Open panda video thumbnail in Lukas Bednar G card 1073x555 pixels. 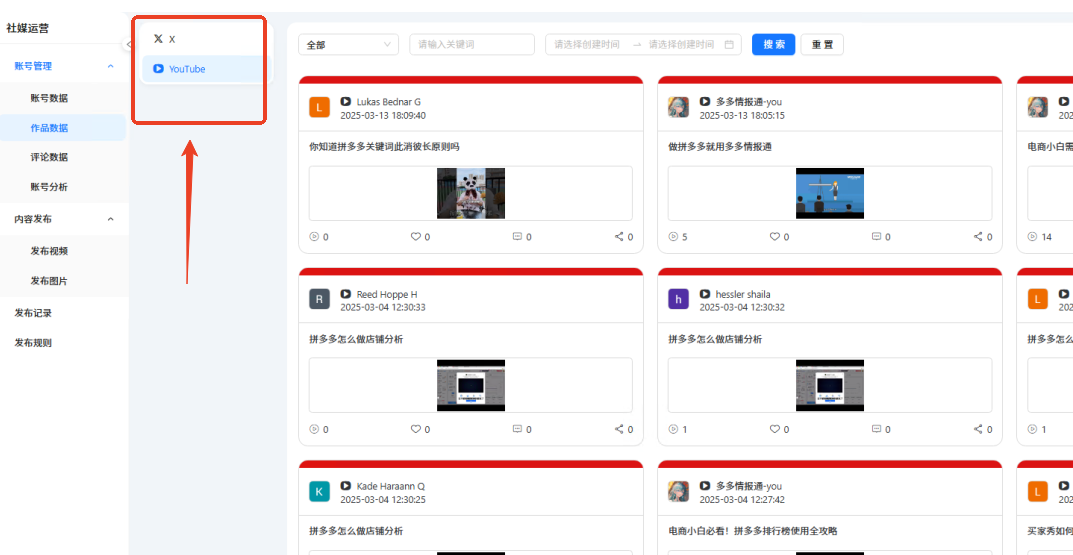point(471,193)
